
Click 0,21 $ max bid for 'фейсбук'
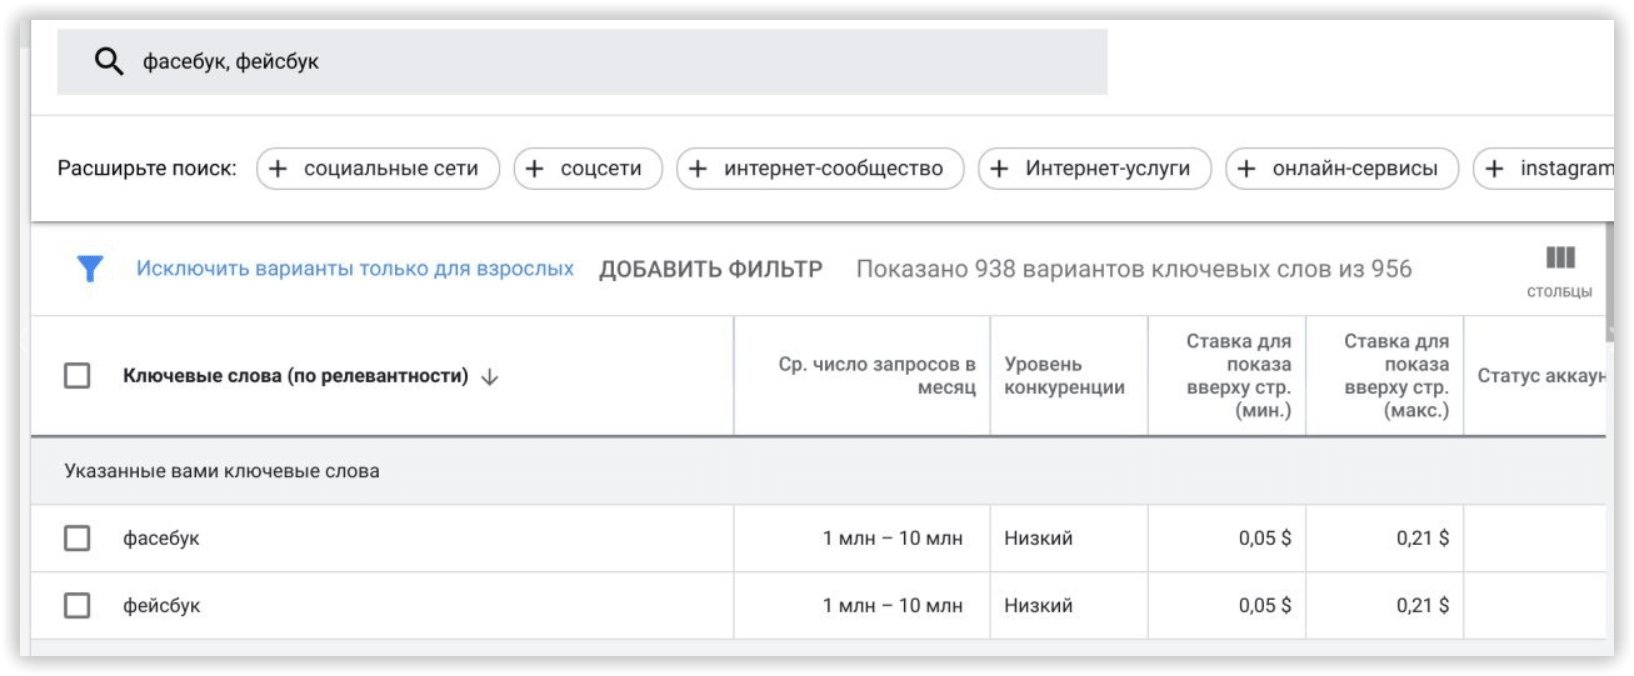pos(1422,605)
